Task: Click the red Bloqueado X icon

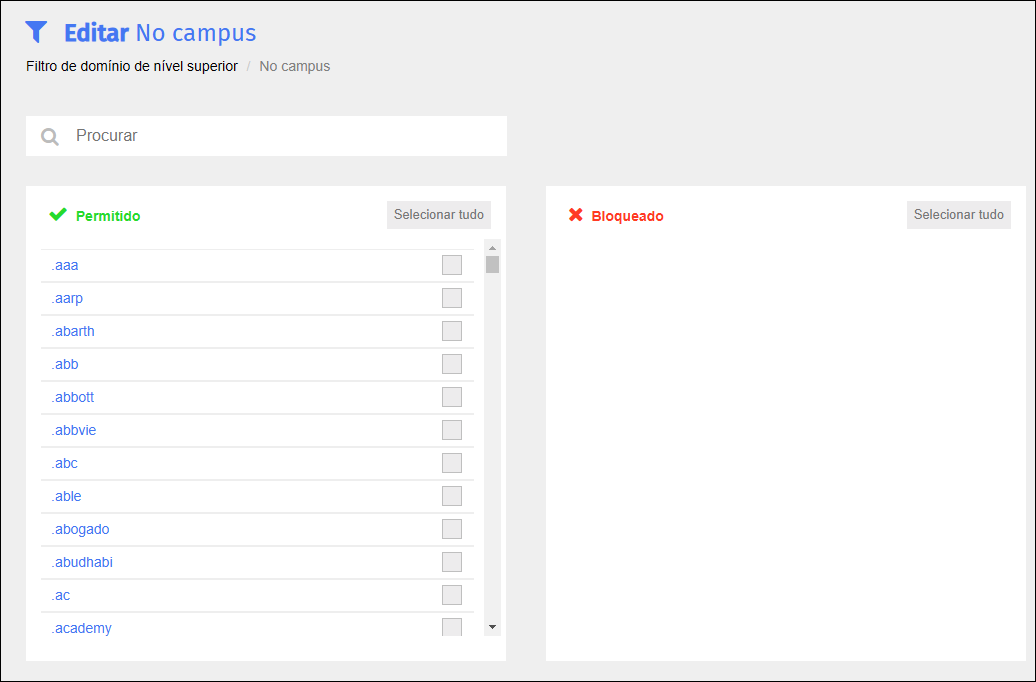Action: [x=575, y=215]
